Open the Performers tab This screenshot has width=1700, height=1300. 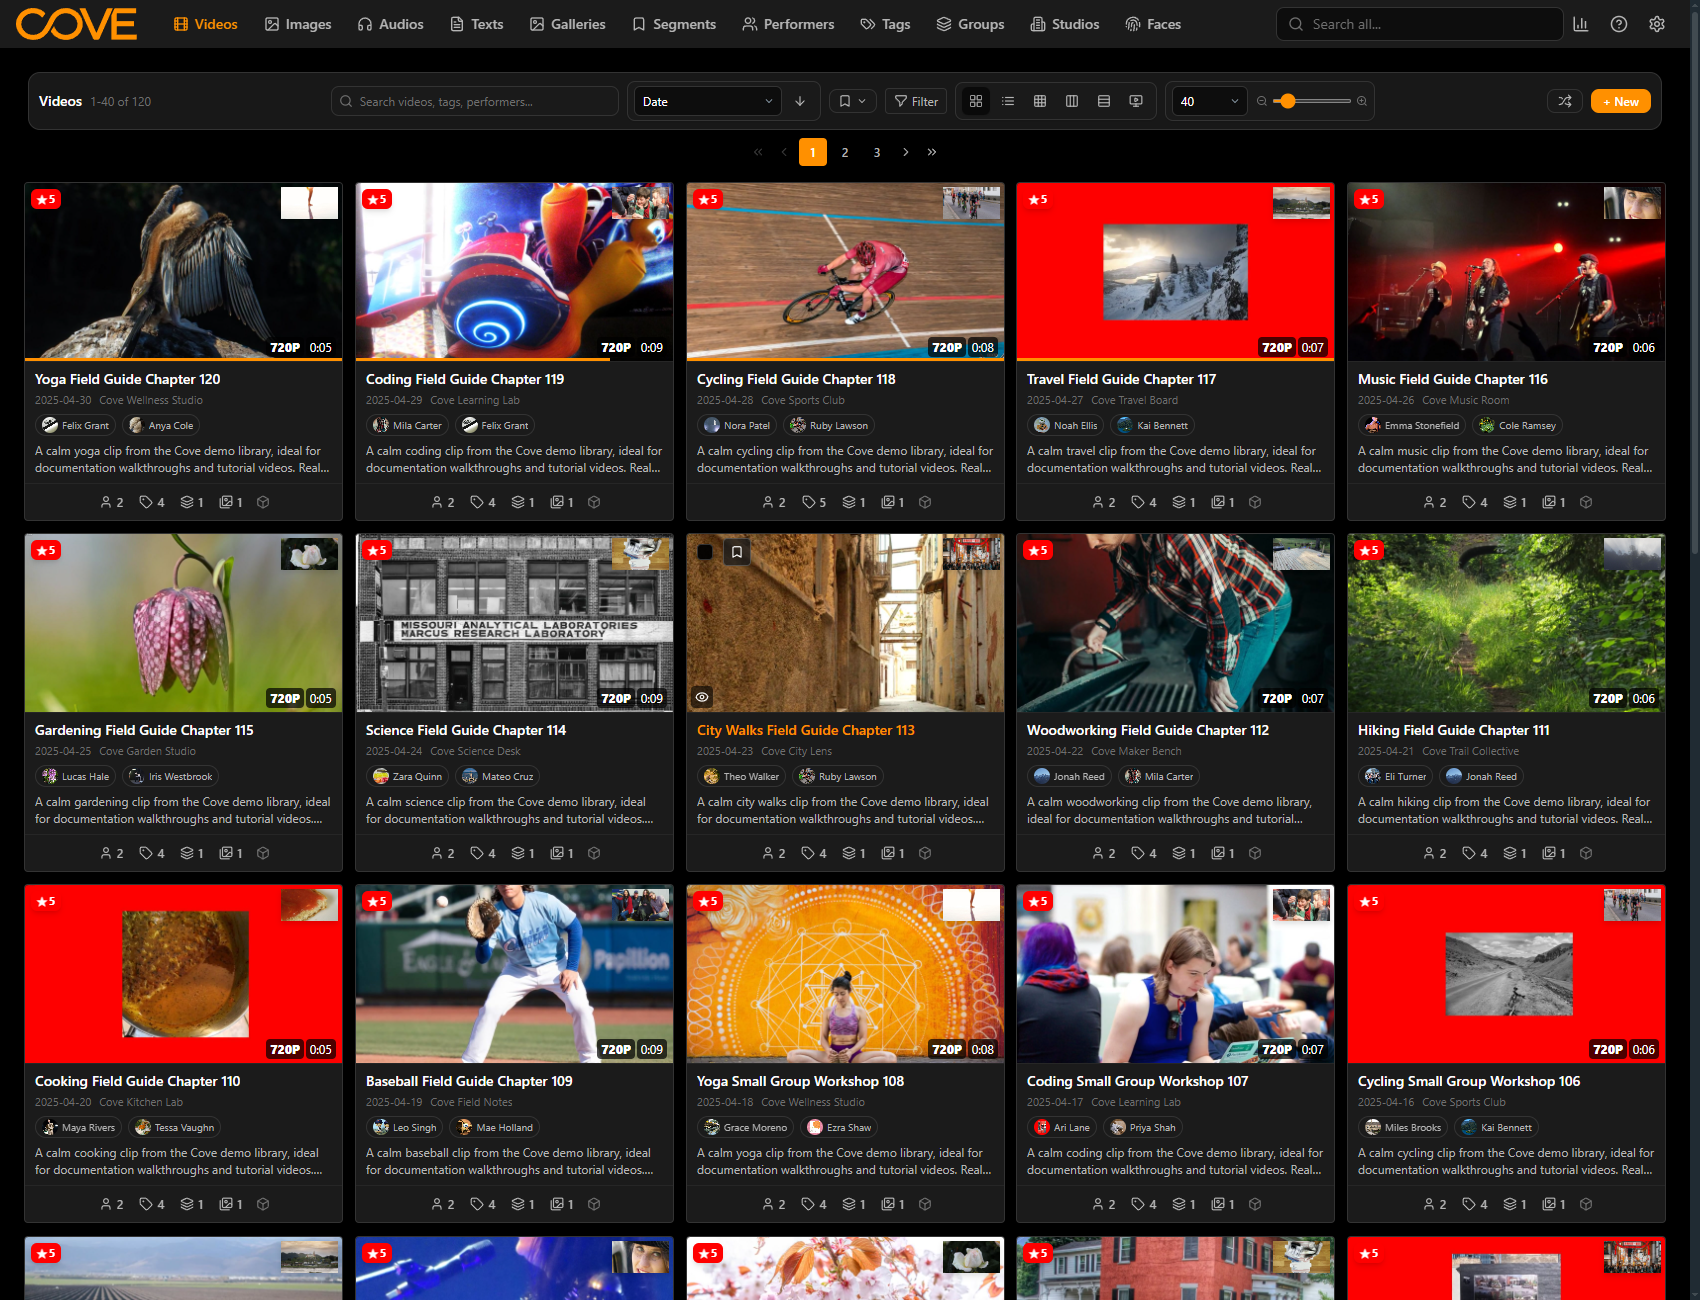pyautogui.click(x=788, y=24)
